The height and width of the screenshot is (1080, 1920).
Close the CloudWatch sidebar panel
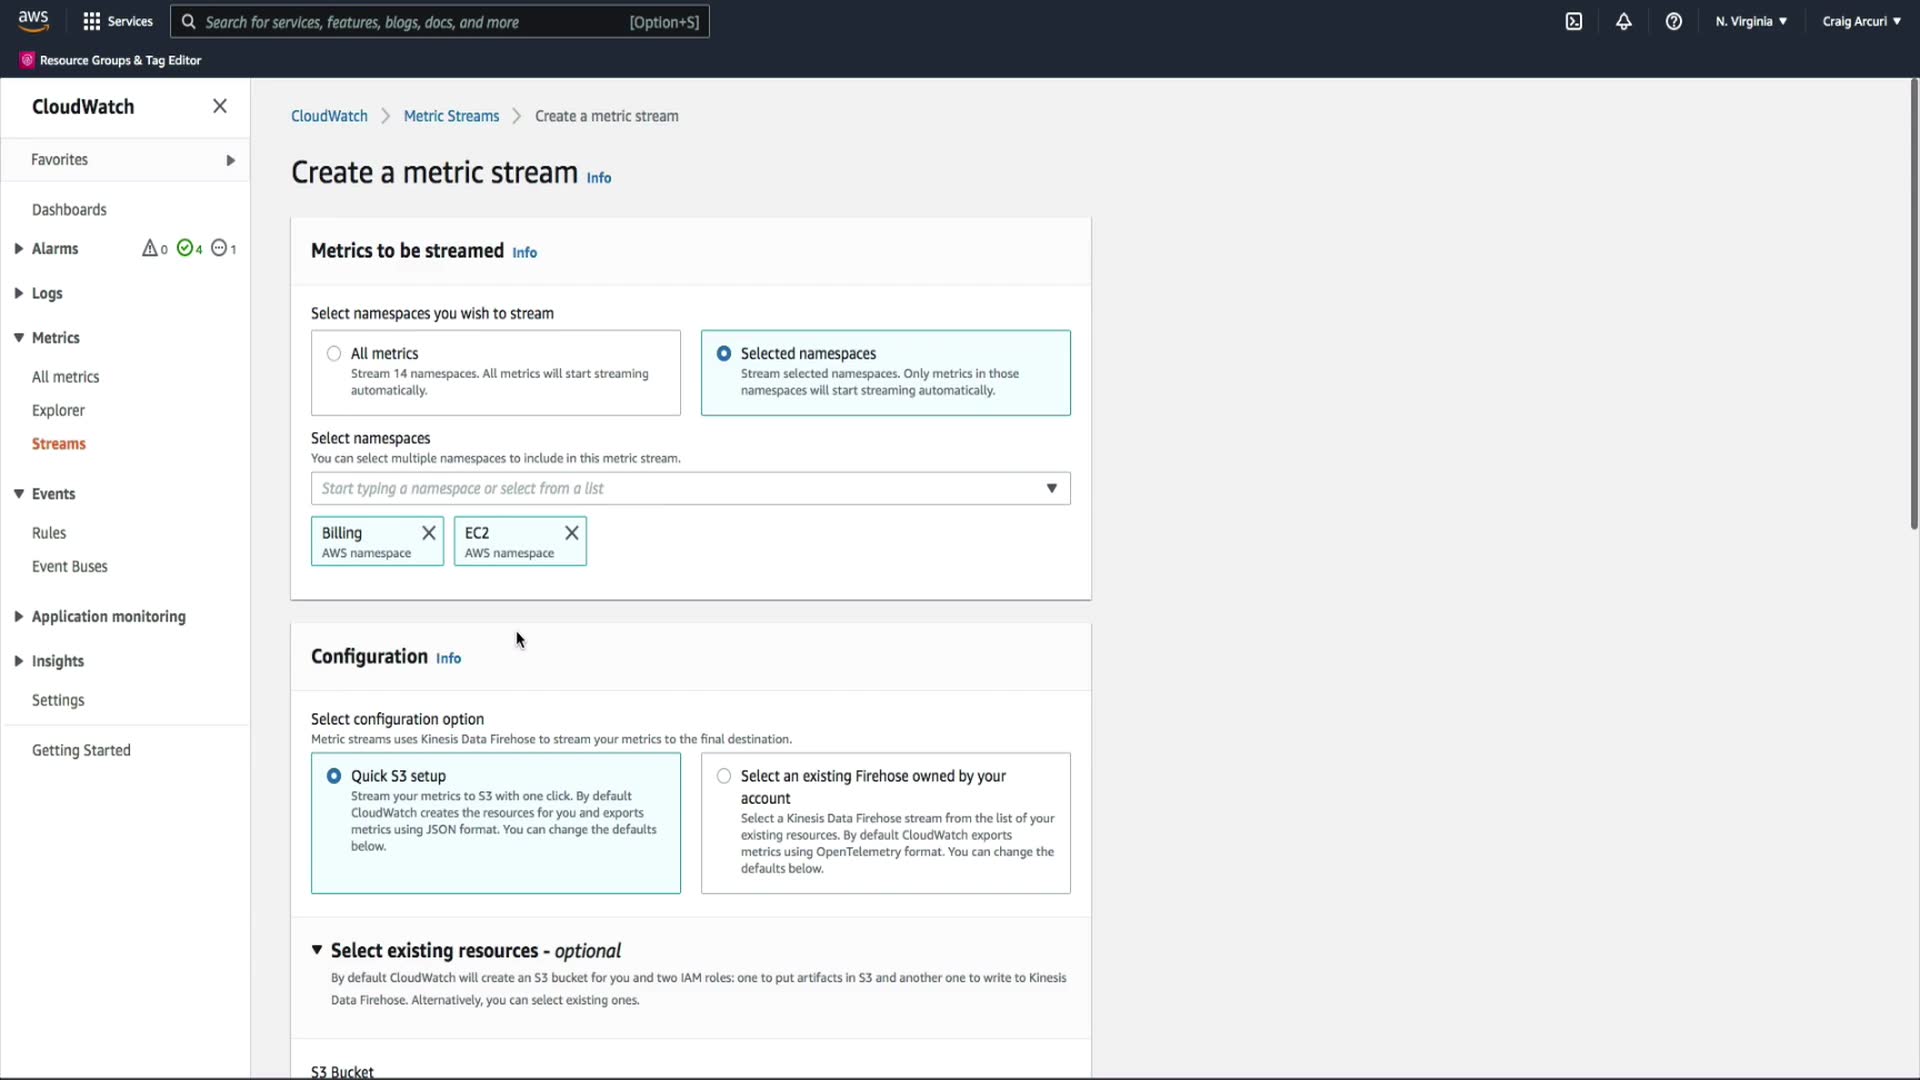220,106
